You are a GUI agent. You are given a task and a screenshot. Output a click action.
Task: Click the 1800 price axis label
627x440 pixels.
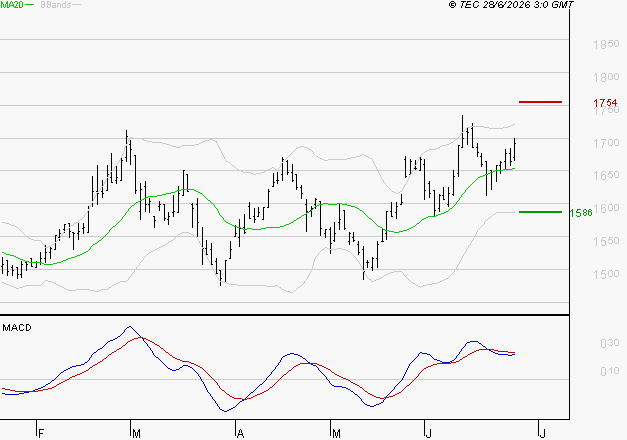click(606, 77)
